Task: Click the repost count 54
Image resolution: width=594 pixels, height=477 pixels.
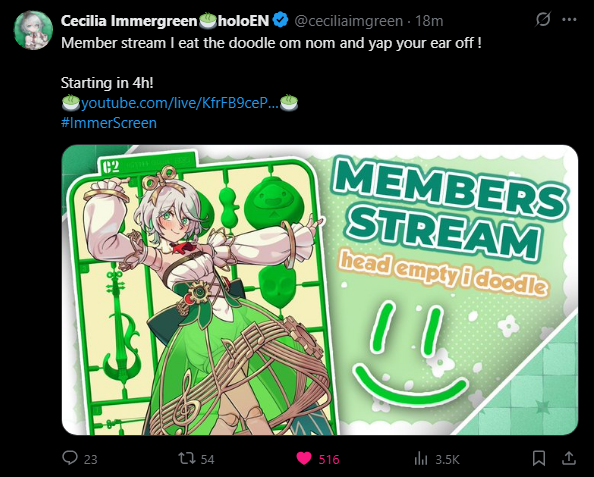Action: pos(207,460)
